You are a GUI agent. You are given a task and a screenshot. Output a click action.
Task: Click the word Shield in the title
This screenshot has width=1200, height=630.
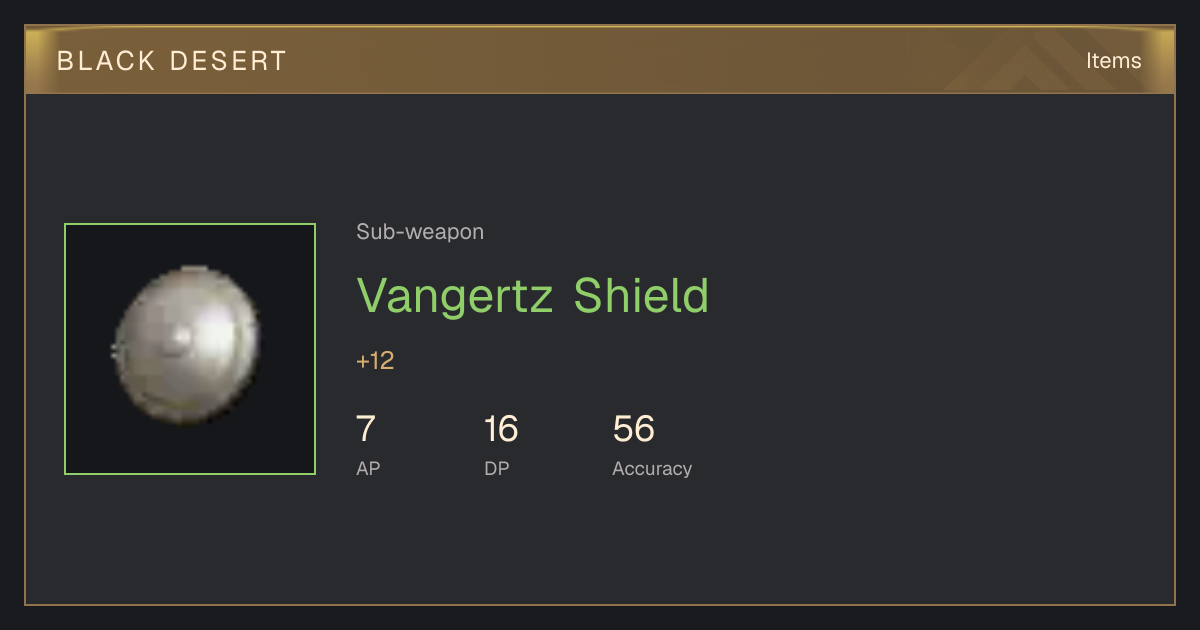pyautogui.click(x=641, y=295)
